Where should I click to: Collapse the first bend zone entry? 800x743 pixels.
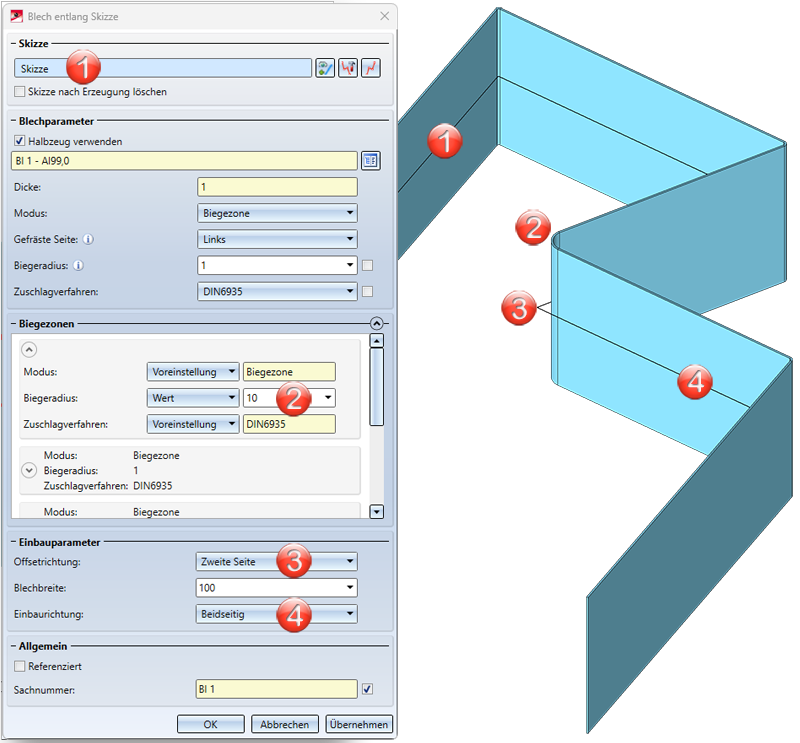pos(29,350)
